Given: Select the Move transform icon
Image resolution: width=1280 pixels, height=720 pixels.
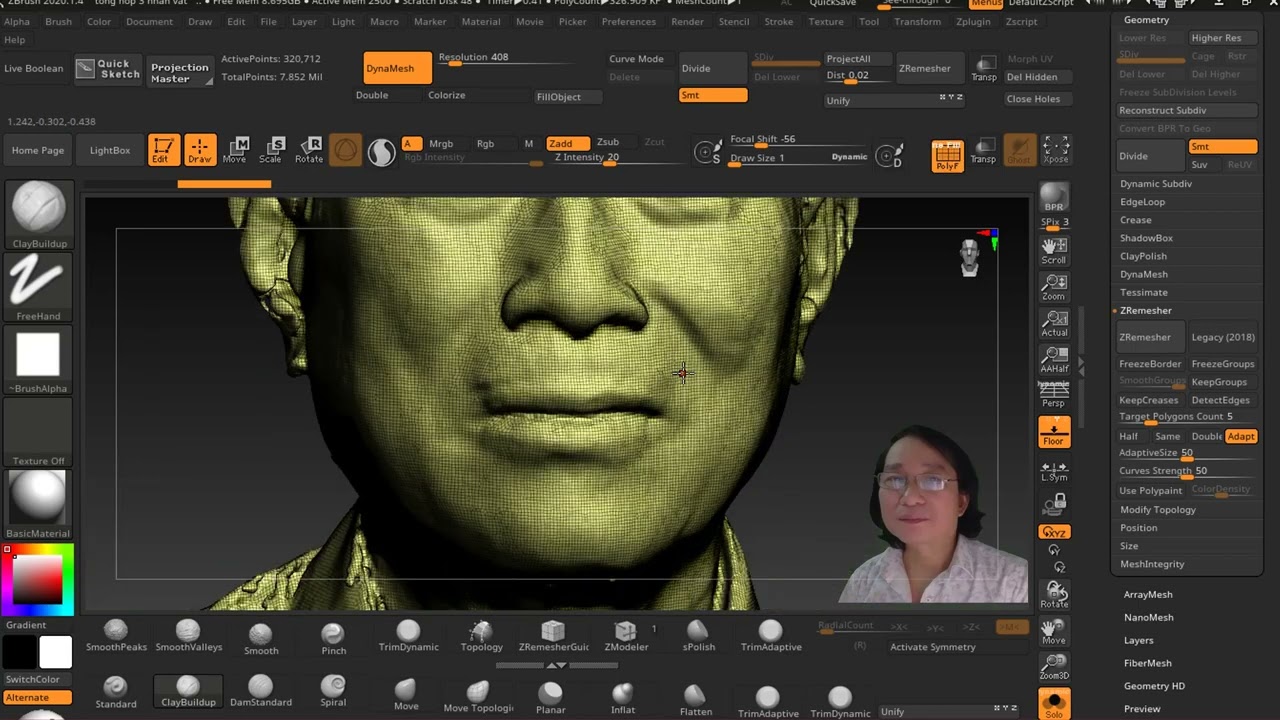Looking at the screenshot, I should tap(236, 150).
